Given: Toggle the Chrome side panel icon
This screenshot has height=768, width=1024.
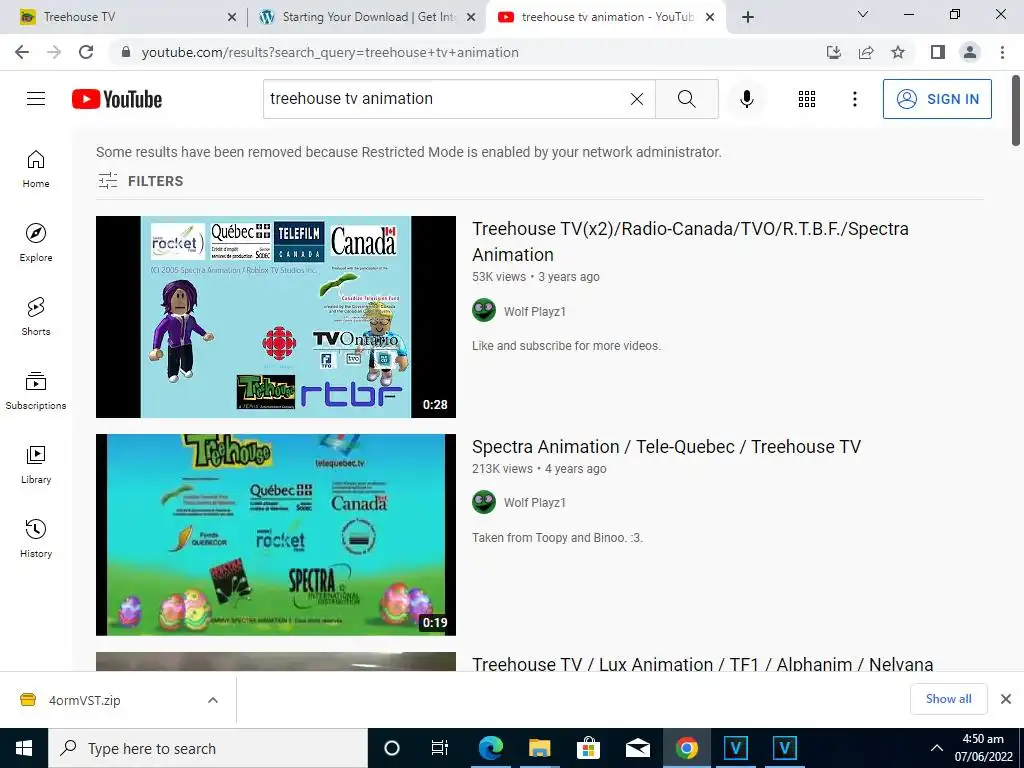Looking at the screenshot, I should pyautogui.click(x=938, y=52).
